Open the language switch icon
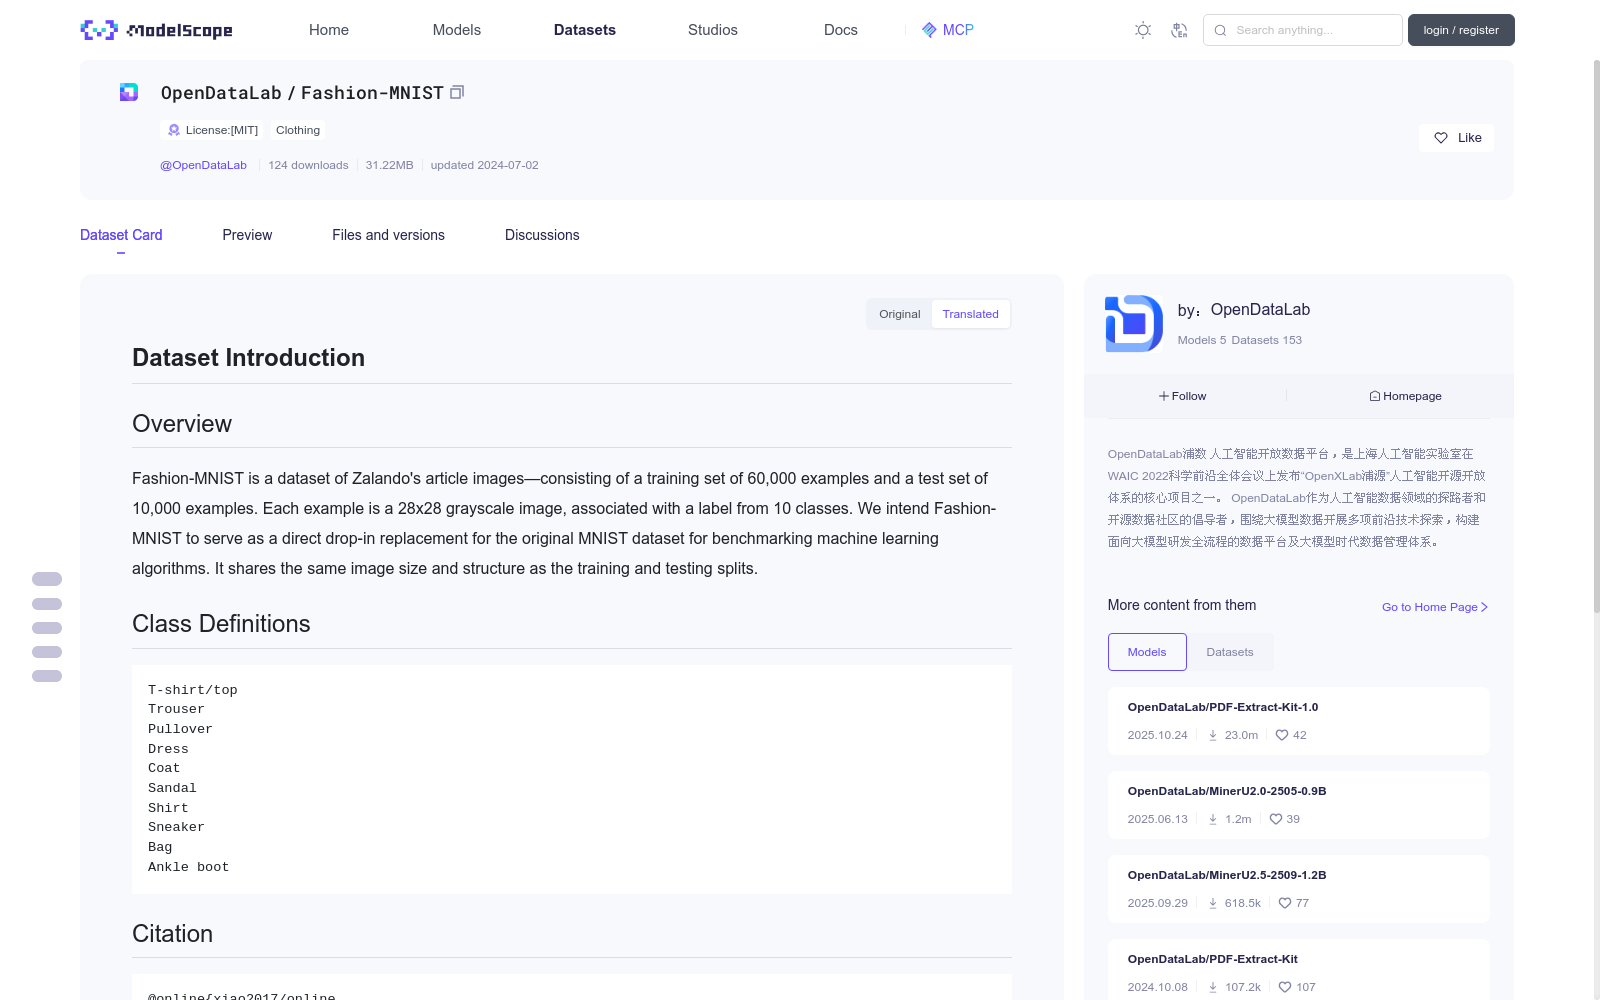 [x=1179, y=30]
